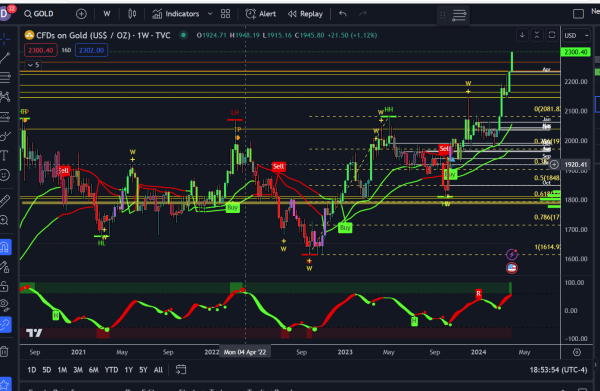This screenshot has width=600, height=391.
Task: Select the Text drawing tool
Action: [5, 155]
